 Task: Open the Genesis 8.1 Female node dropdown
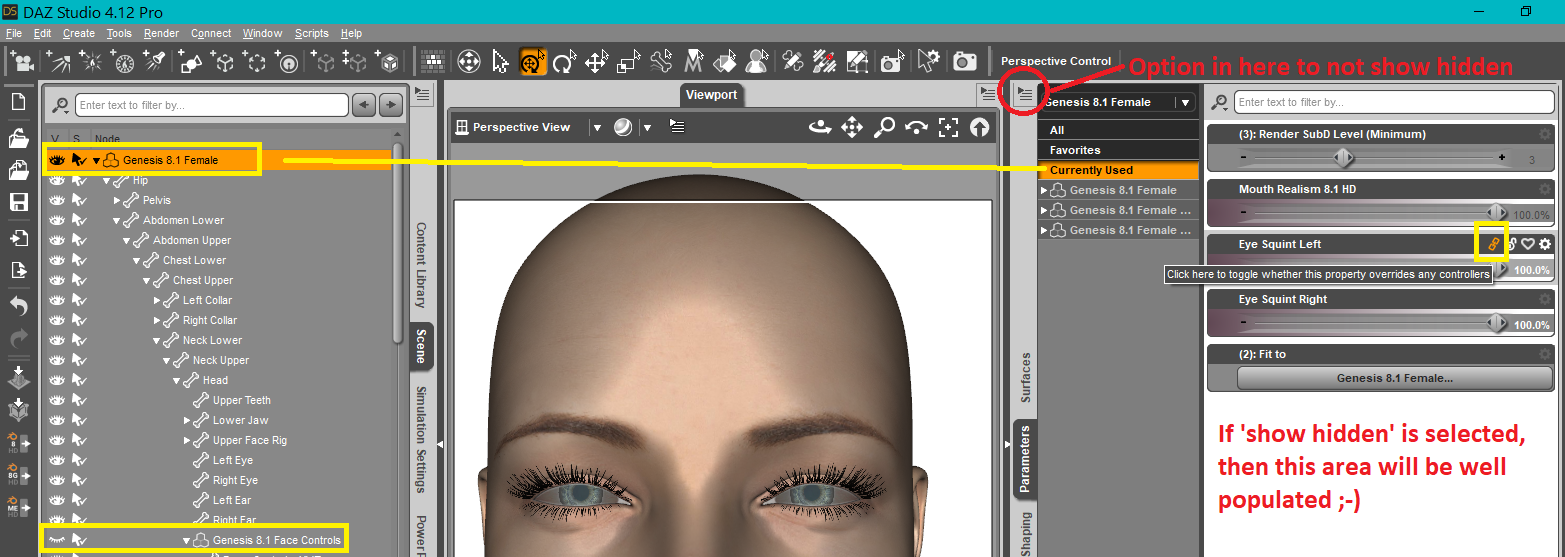click(1185, 102)
